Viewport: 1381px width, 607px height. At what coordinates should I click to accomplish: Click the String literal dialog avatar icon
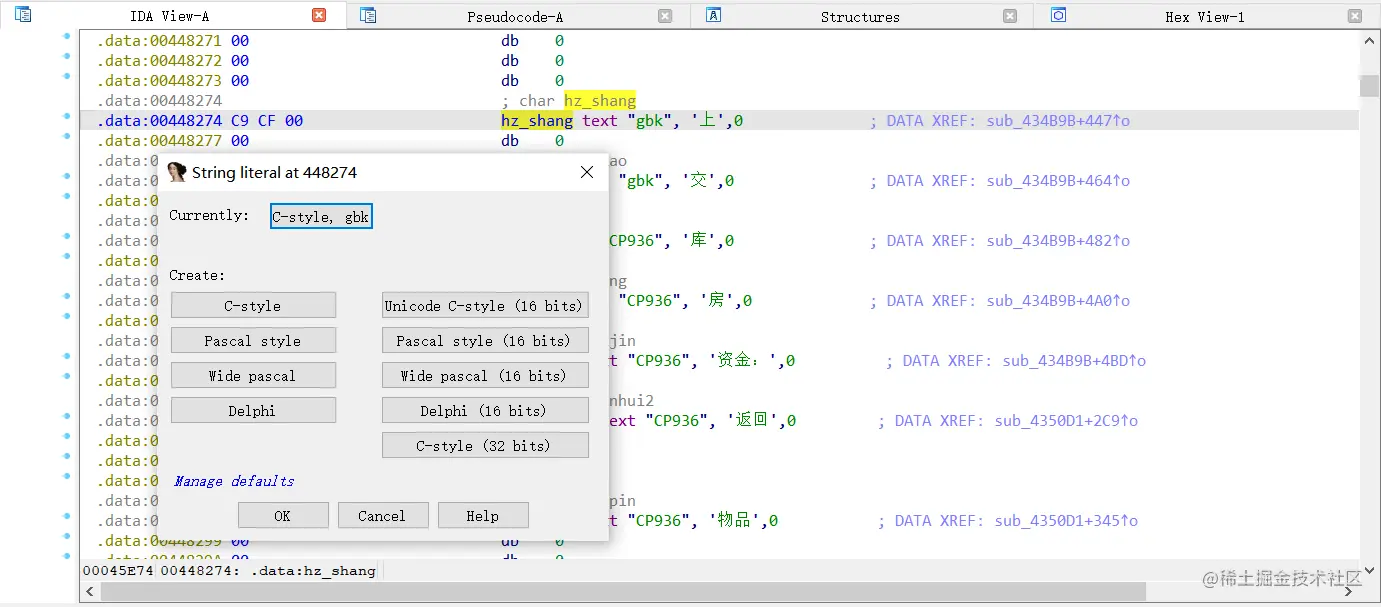click(177, 172)
